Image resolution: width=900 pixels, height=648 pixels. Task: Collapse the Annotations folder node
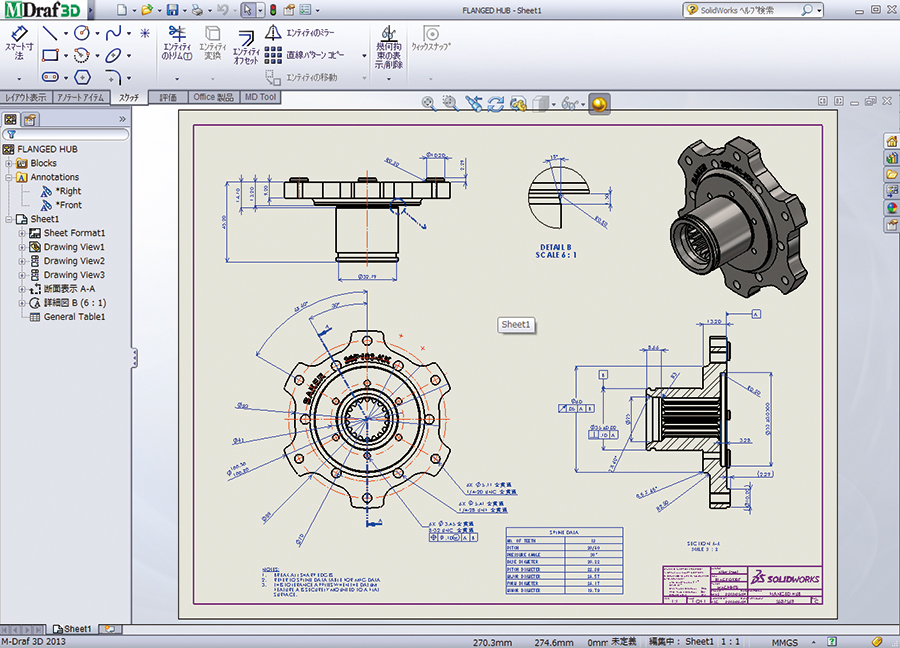(x=9, y=177)
